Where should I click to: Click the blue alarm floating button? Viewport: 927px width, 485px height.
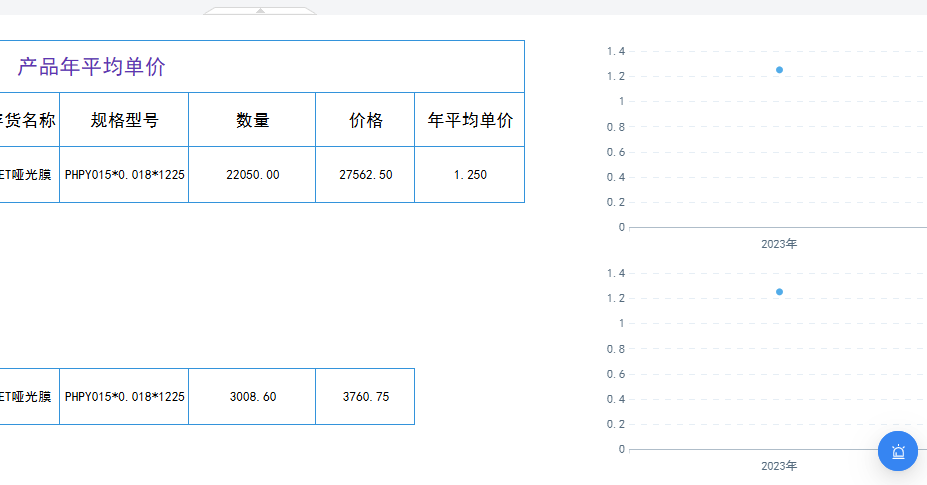(x=897, y=451)
